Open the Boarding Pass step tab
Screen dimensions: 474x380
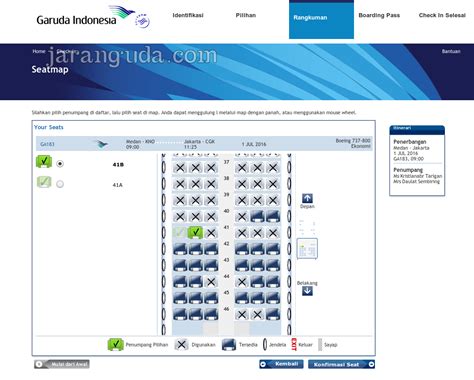pos(379,15)
